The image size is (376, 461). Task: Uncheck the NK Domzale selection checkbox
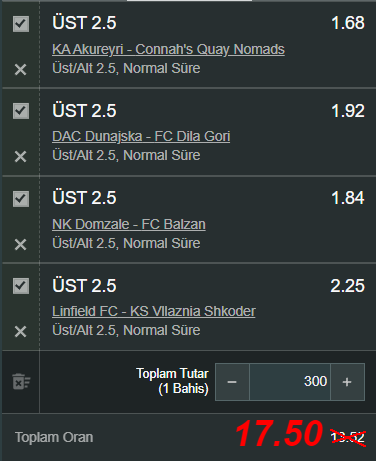point(21,199)
